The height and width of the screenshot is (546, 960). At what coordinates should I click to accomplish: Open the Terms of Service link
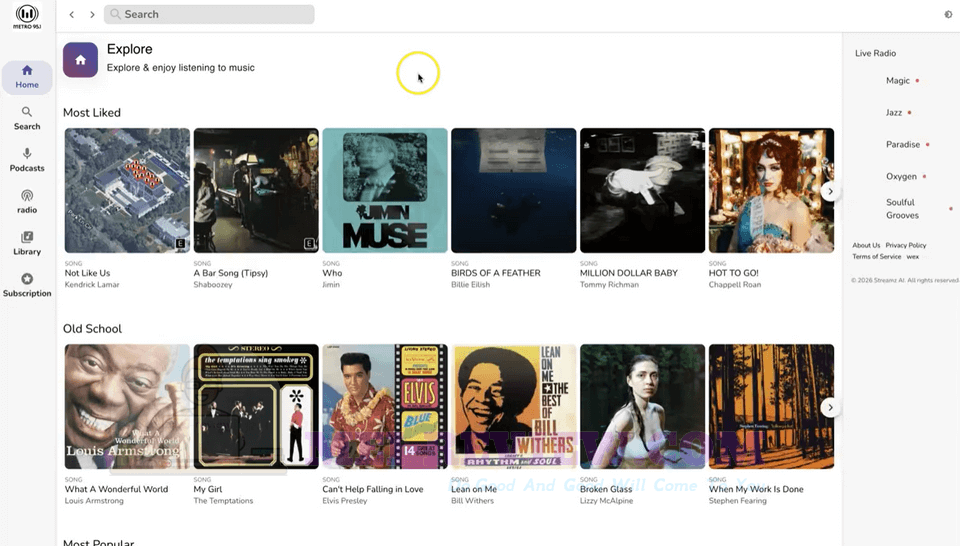coord(877,256)
